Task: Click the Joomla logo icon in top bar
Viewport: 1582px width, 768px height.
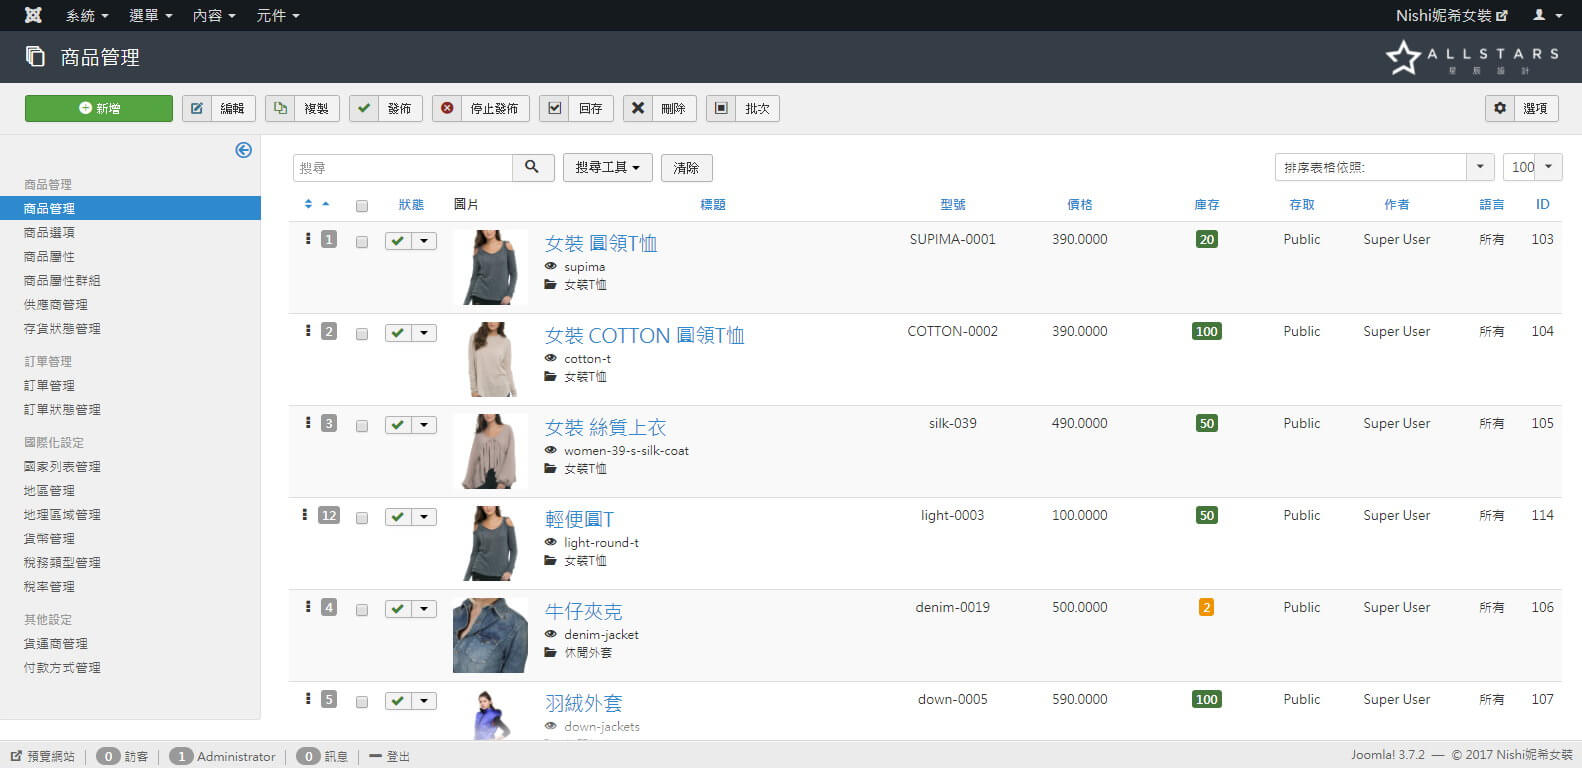Action: (33, 15)
